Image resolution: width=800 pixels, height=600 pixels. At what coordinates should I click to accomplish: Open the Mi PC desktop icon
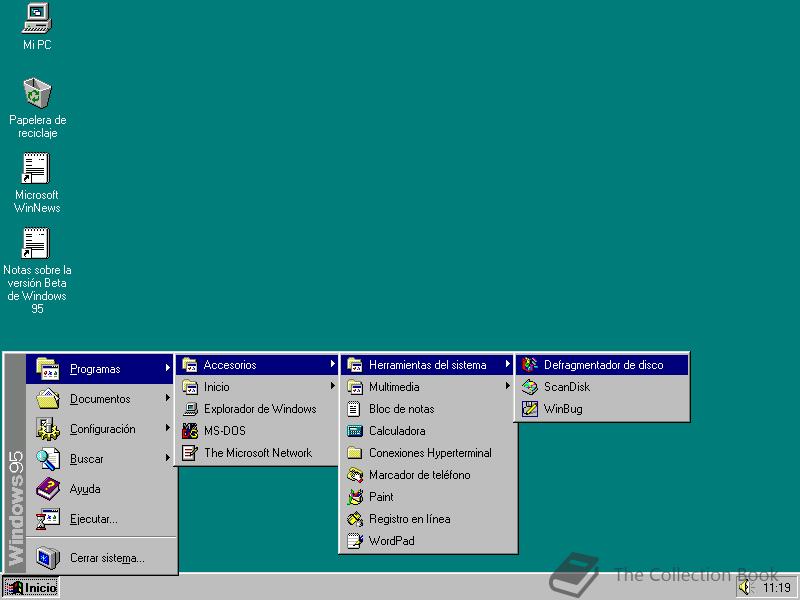coord(37,19)
